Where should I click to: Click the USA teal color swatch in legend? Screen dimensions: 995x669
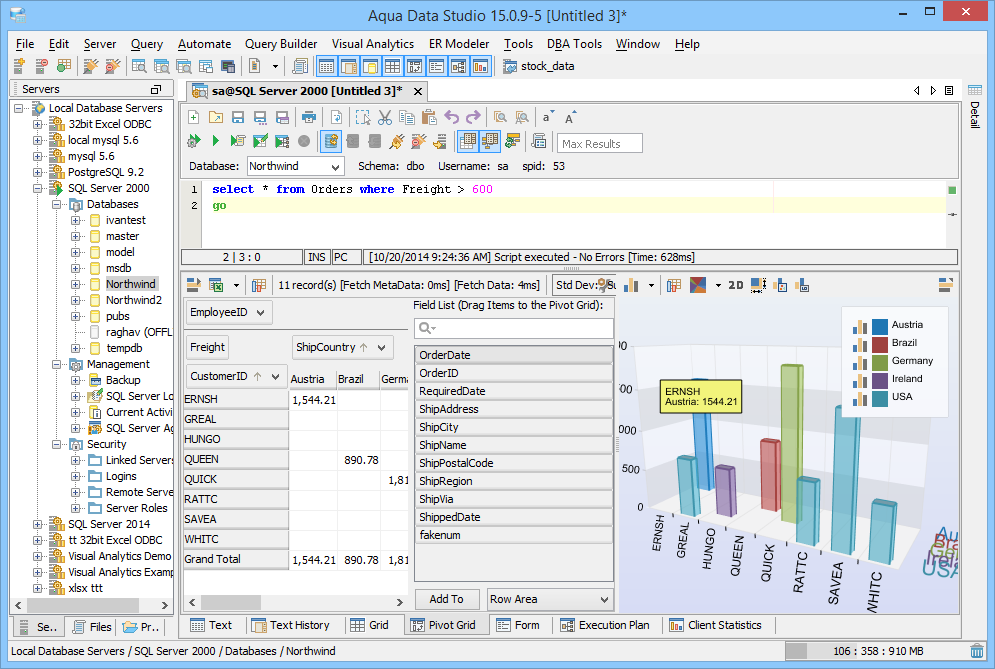click(880, 399)
